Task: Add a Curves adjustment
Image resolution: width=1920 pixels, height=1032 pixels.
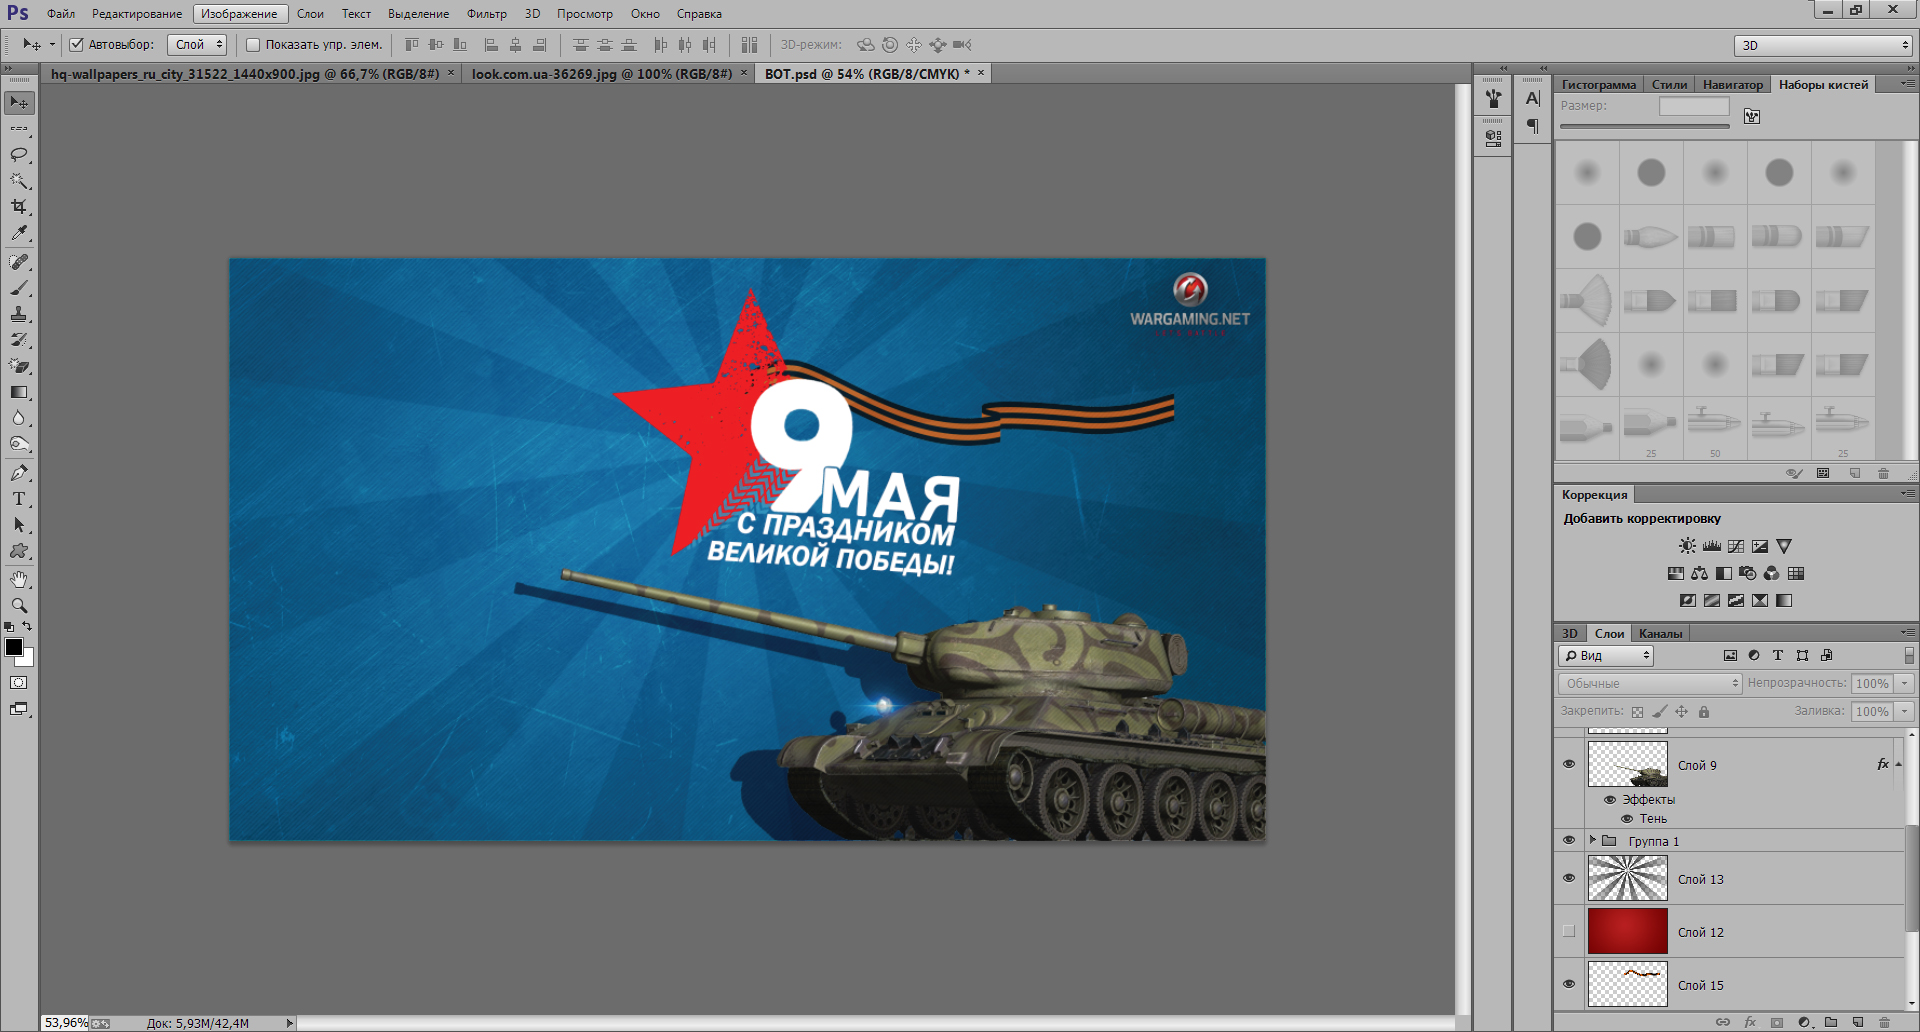Action: 1736,546
